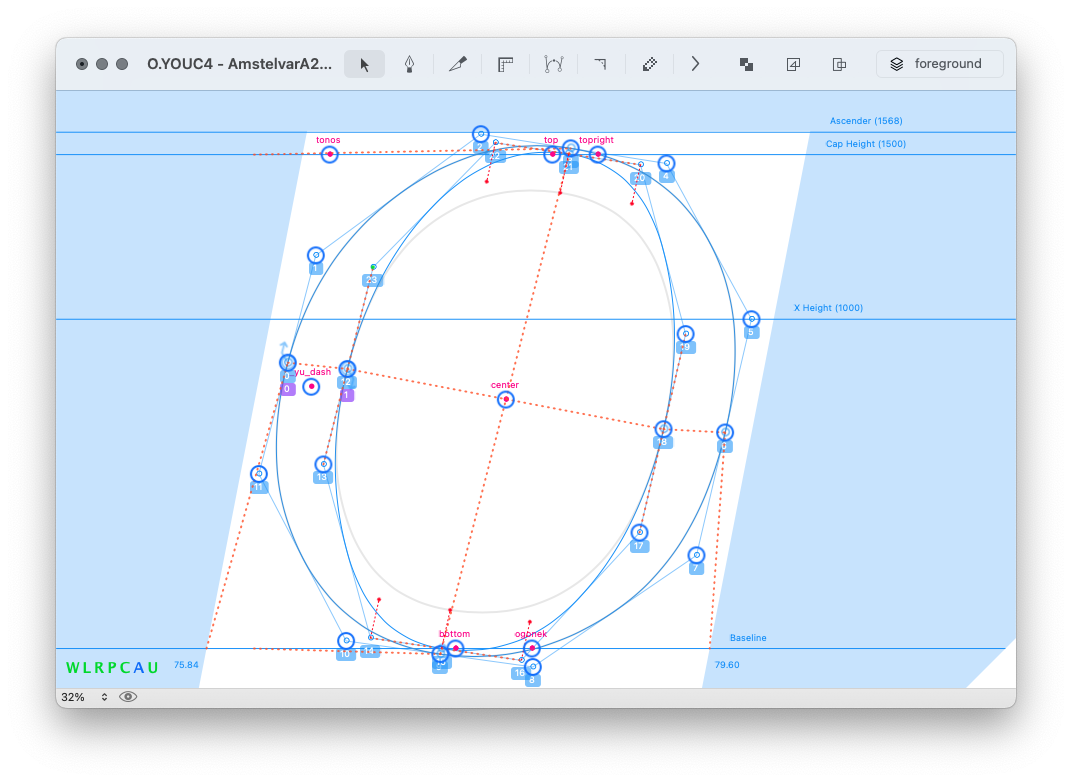Select the eraser tool in toolbar
Screen dimensions: 1072x782
coord(649,64)
